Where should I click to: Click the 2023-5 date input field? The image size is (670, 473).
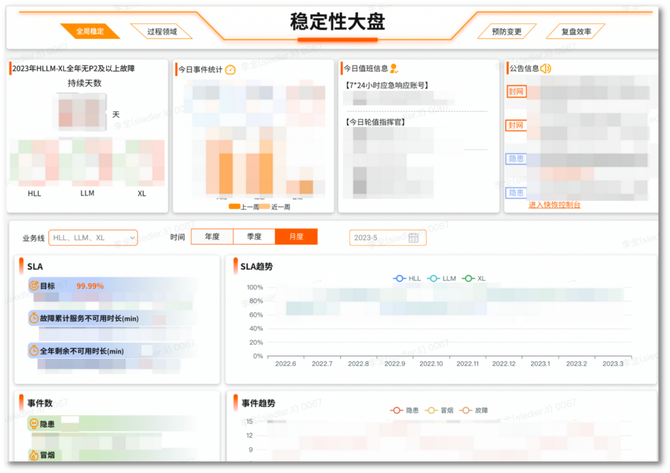click(x=380, y=237)
